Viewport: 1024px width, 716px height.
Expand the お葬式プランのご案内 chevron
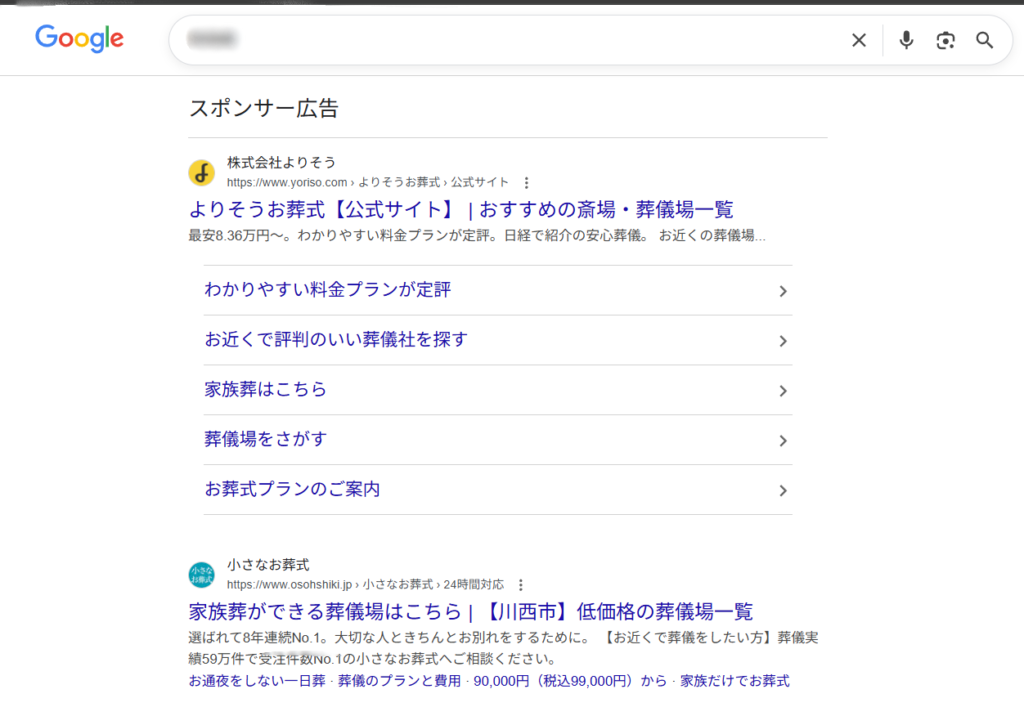pos(783,489)
